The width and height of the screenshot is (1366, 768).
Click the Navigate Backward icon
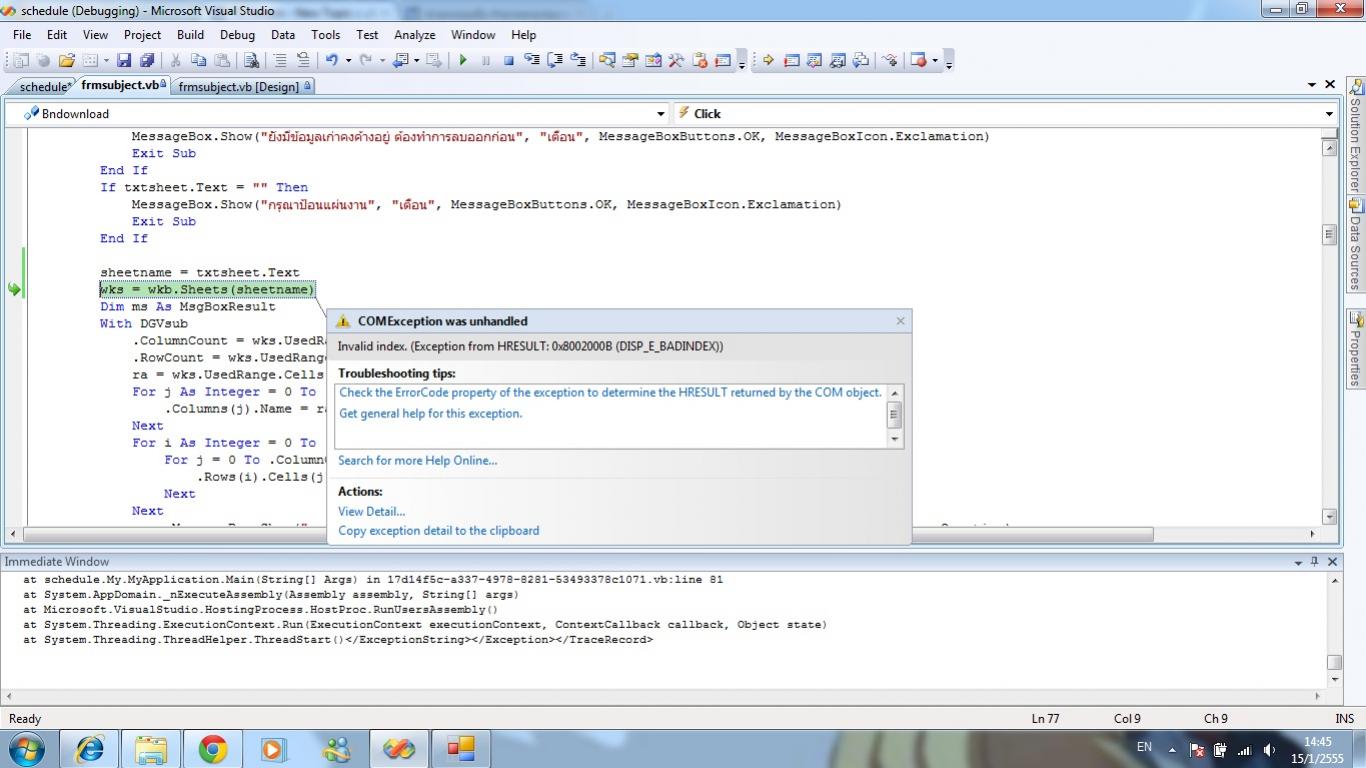(401, 60)
